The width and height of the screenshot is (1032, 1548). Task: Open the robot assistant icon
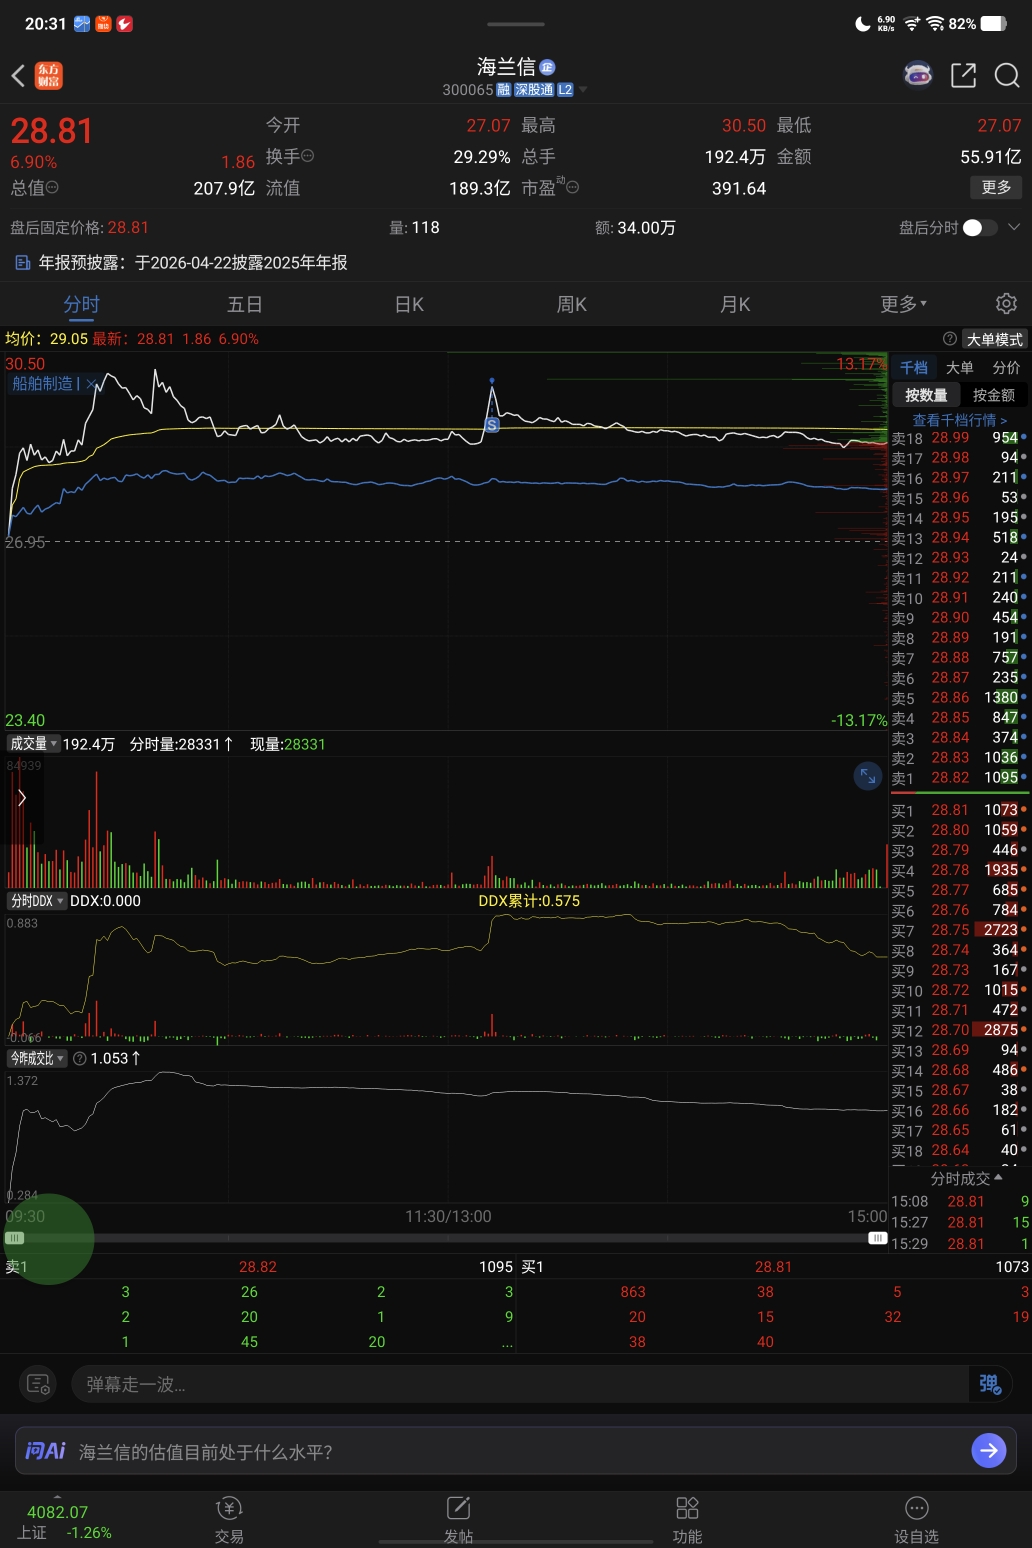click(918, 75)
